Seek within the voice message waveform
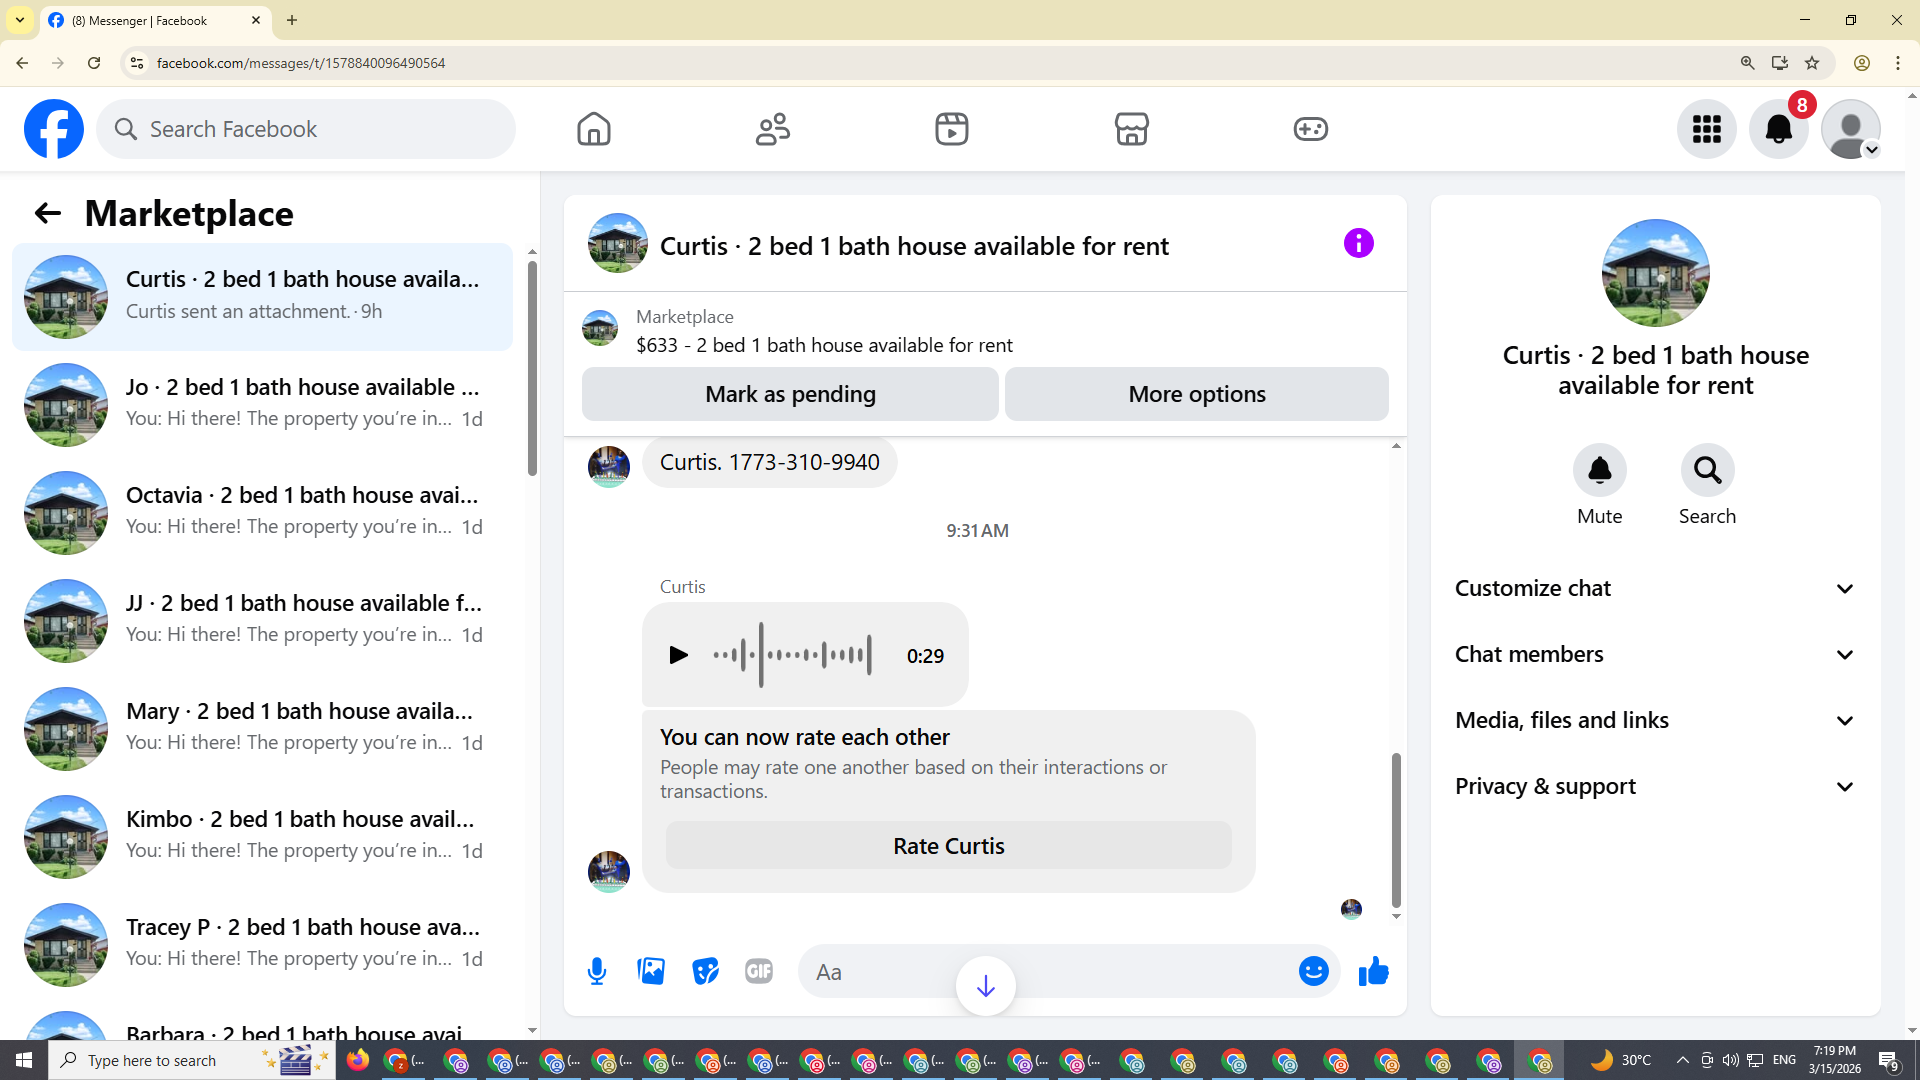 coord(792,655)
